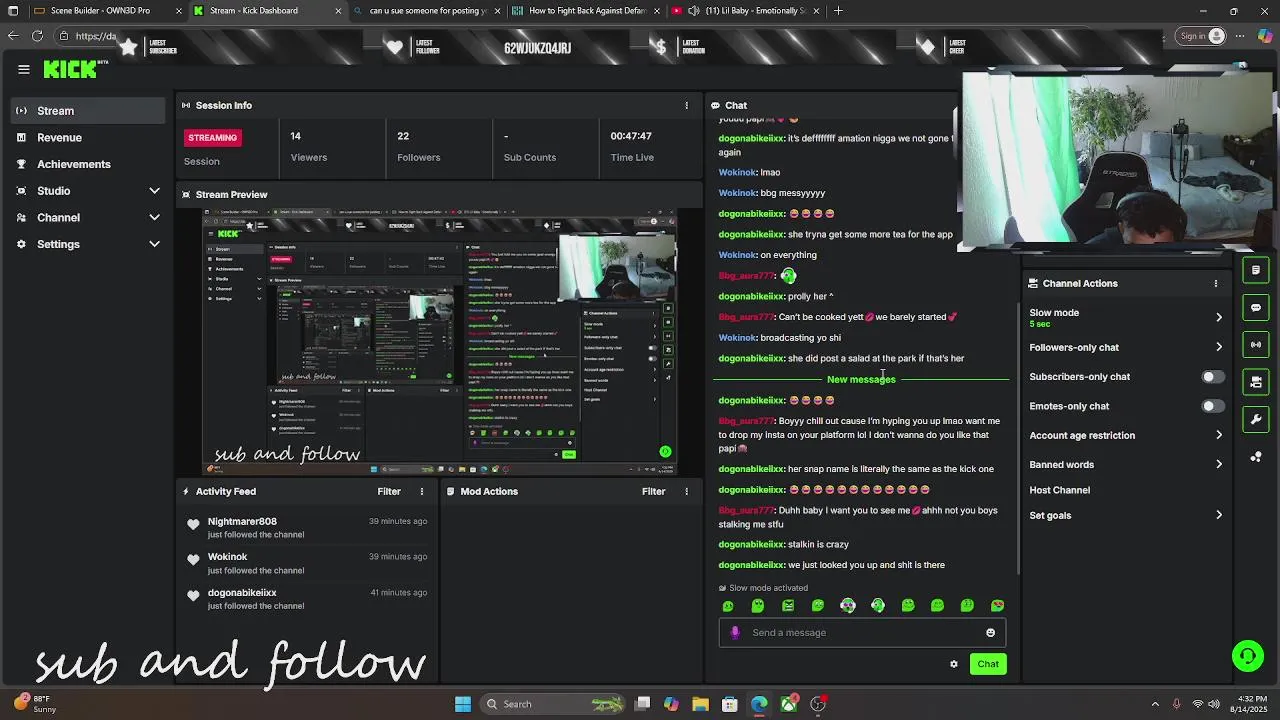Open chat settings gear icon
1280x720 pixels.
953,664
